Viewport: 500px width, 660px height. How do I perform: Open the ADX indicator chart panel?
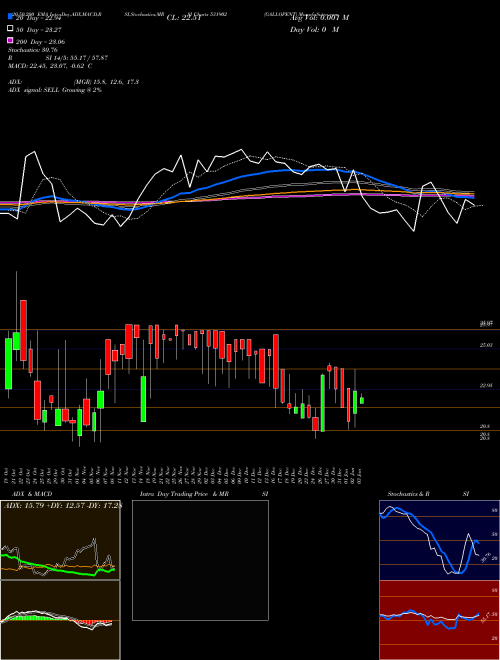pos(60,540)
